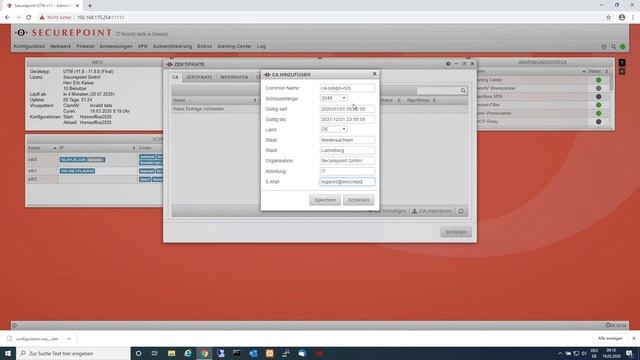Click the Stadt field containing Lueneburg
The image size is (640, 360).
coord(347,151)
